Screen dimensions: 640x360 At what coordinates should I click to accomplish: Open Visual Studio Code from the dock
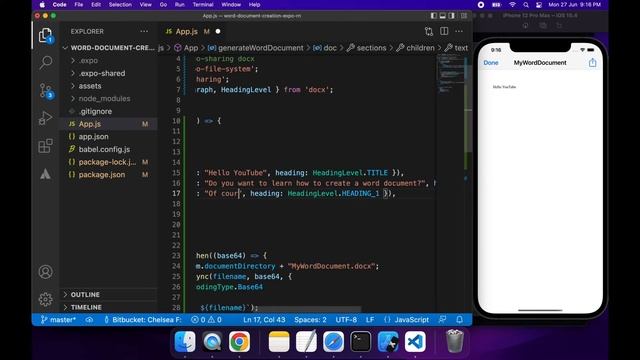click(x=415, y=341)
